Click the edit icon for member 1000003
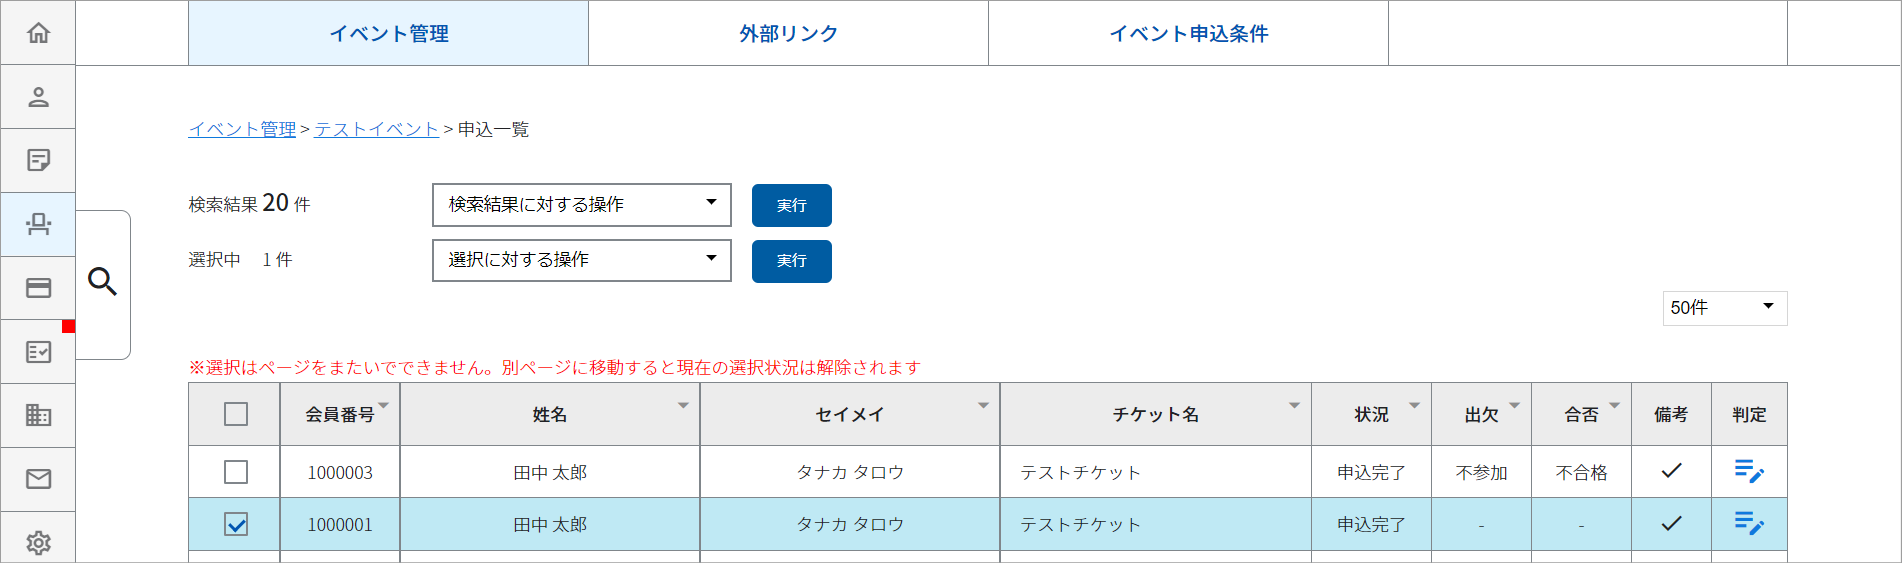1902x563 pixels. (x=1748, y=472)
